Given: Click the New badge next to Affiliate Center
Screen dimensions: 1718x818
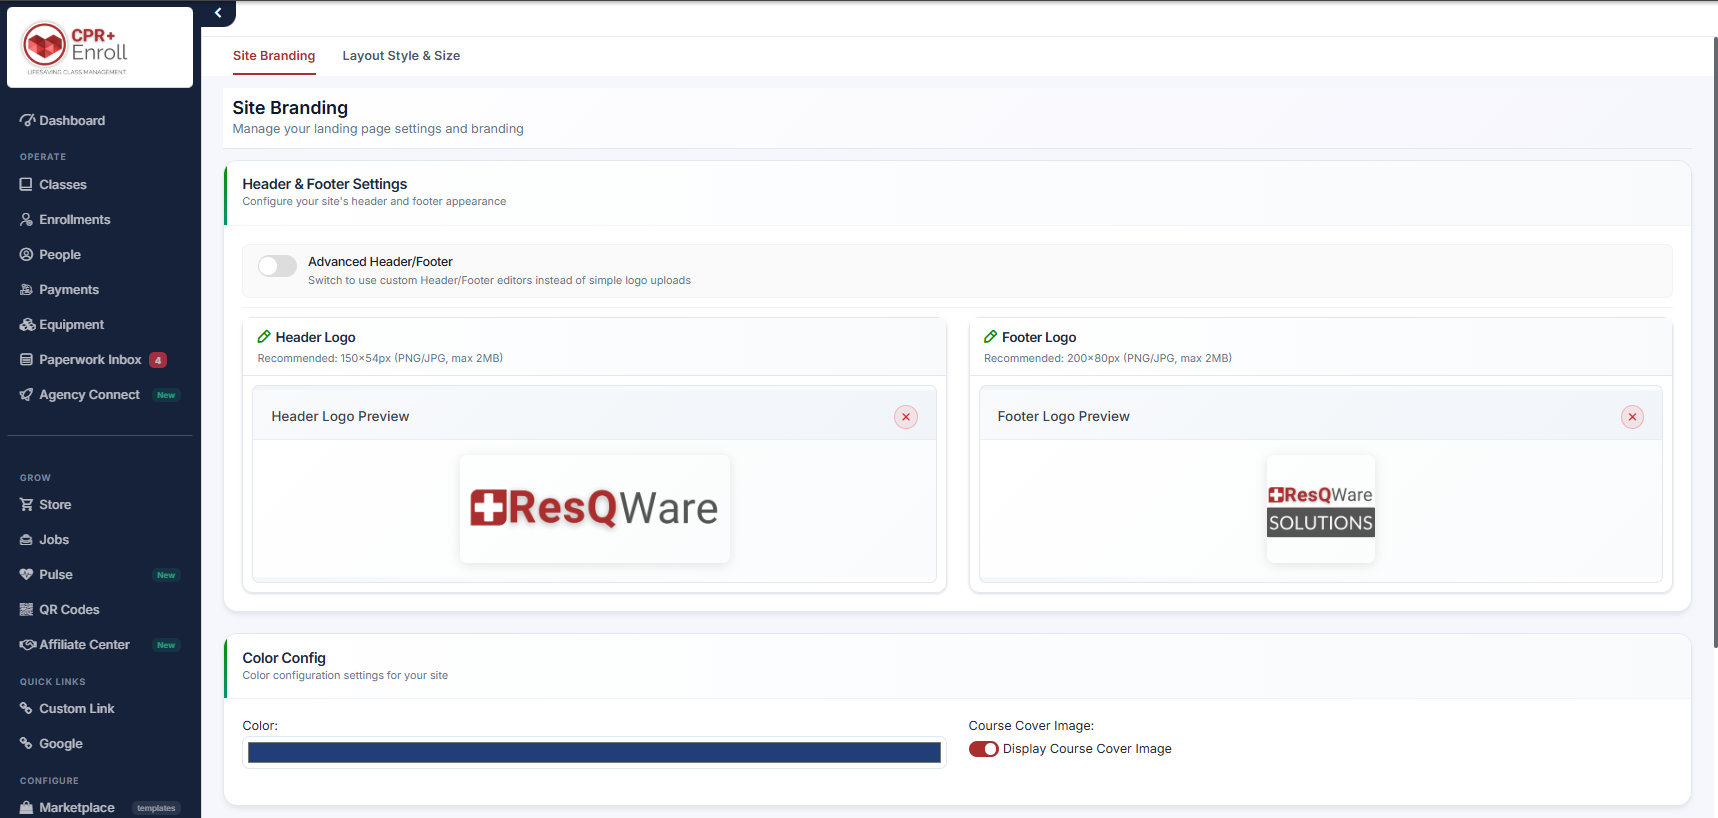Looking at the screenshot, I should [166, 645].
